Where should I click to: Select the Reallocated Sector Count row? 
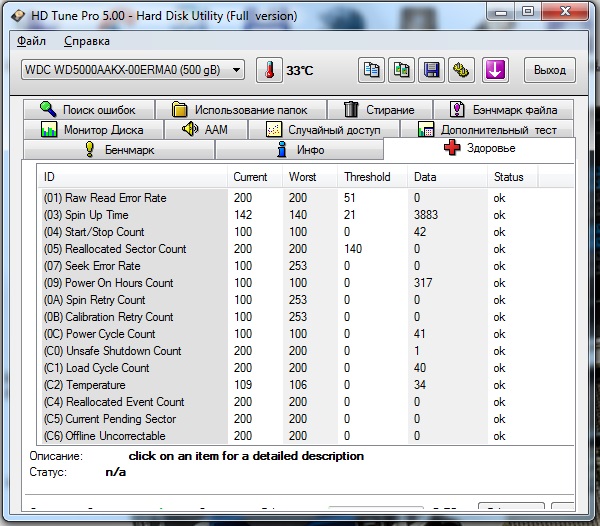[x=305, y=249]
